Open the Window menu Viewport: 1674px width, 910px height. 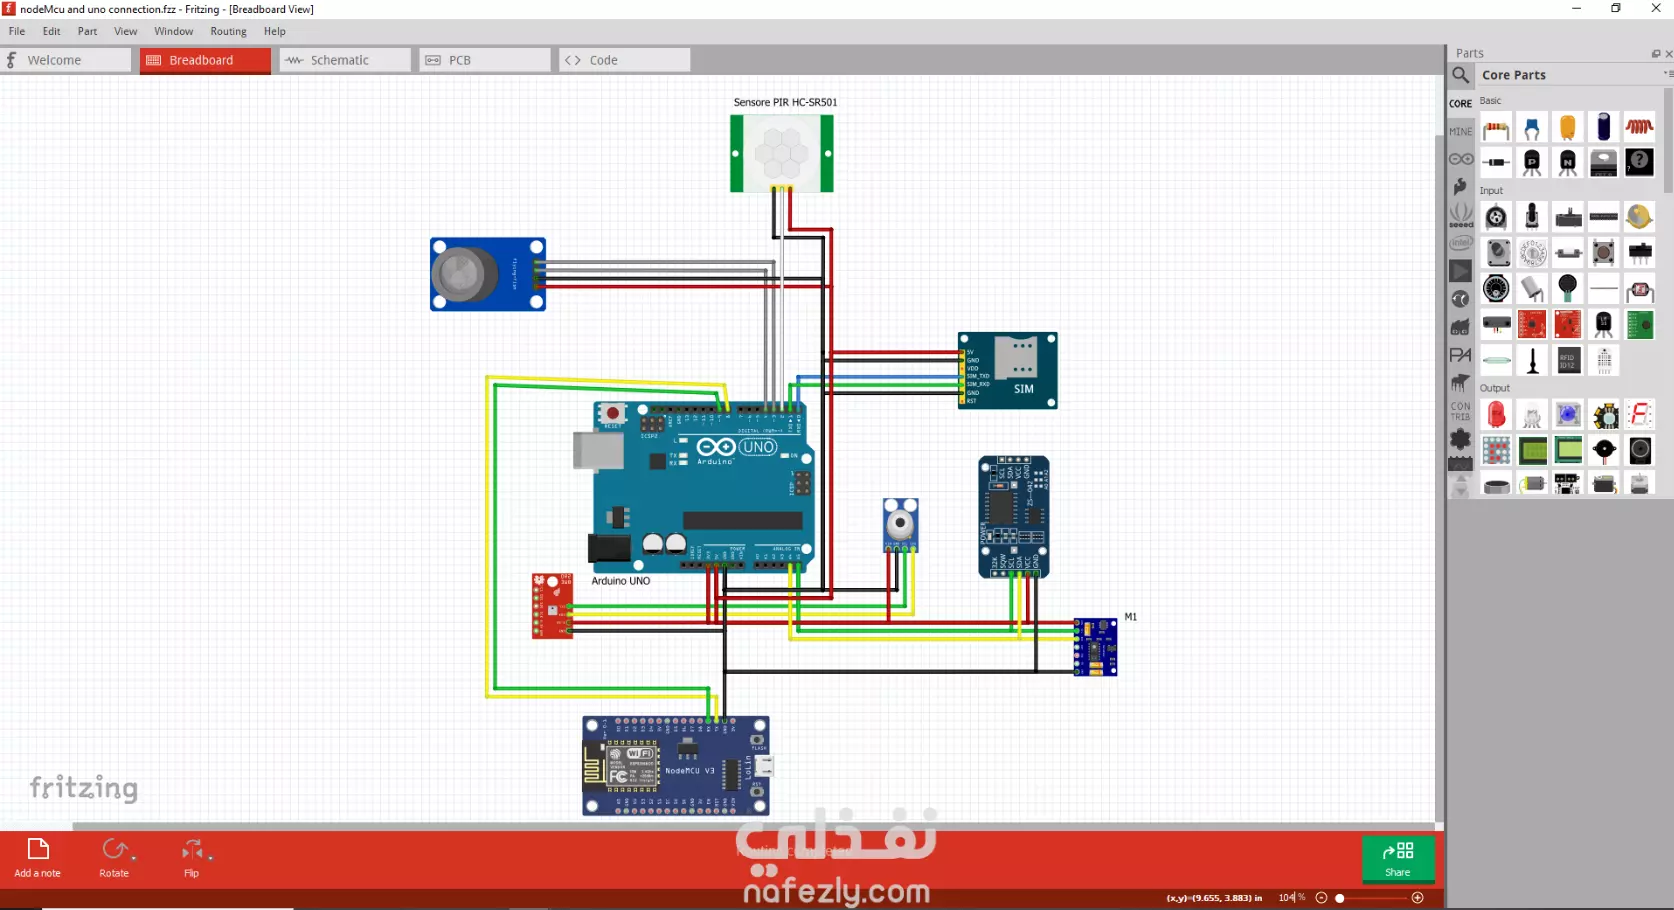[x=174, y=31]
